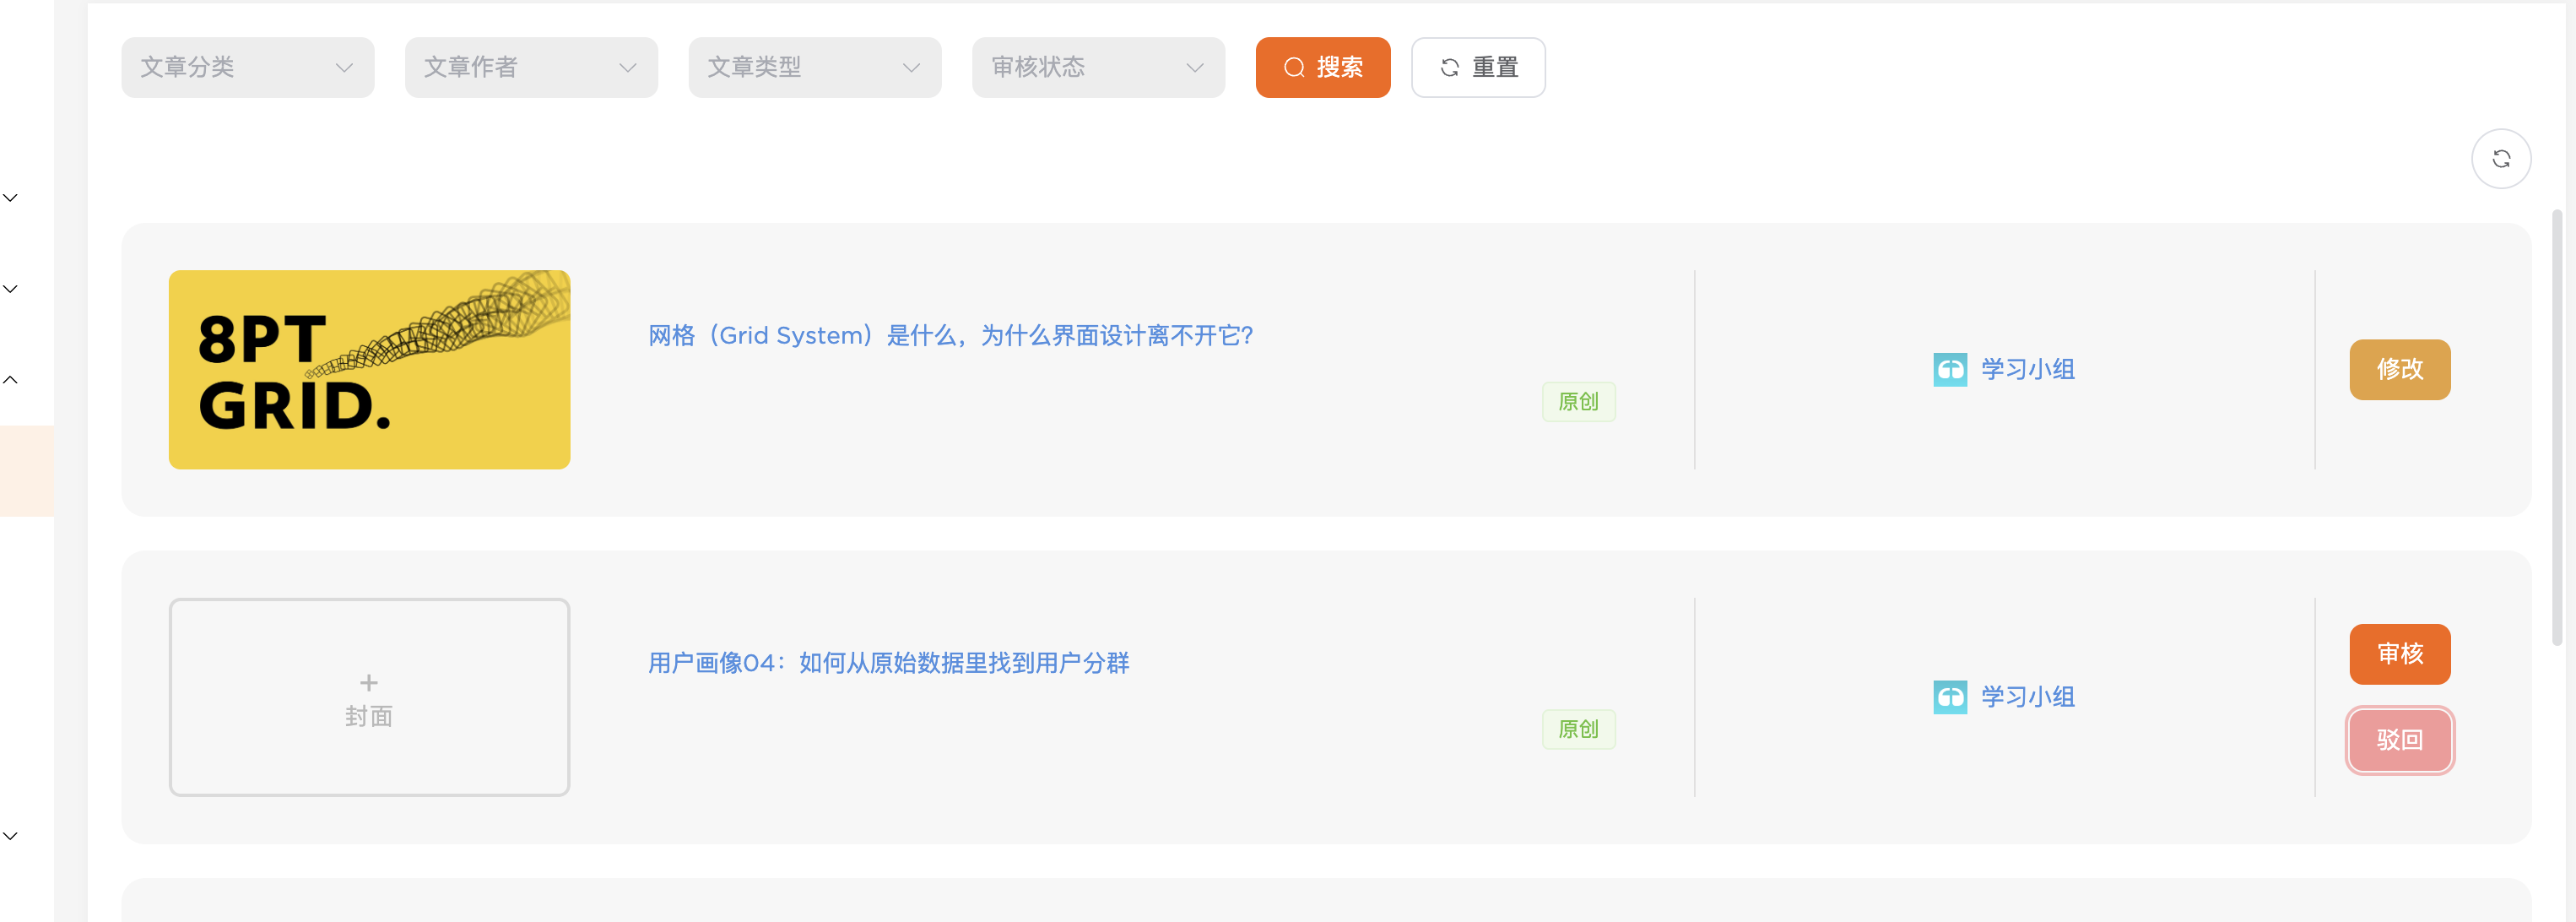
Task: Click the 审核 approve button
Action: point(2399,654)
